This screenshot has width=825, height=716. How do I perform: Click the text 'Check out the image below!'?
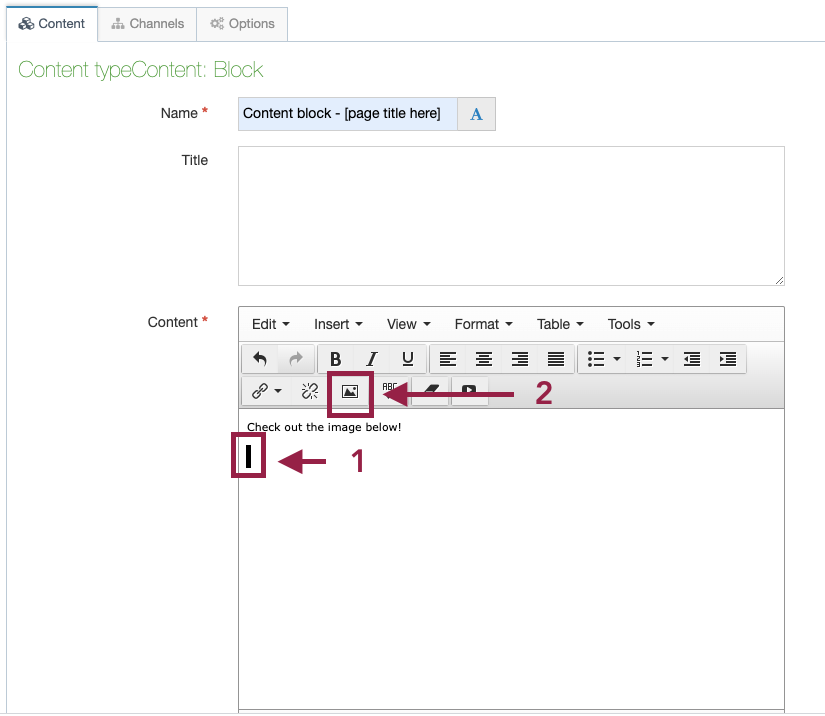point(324,427)
